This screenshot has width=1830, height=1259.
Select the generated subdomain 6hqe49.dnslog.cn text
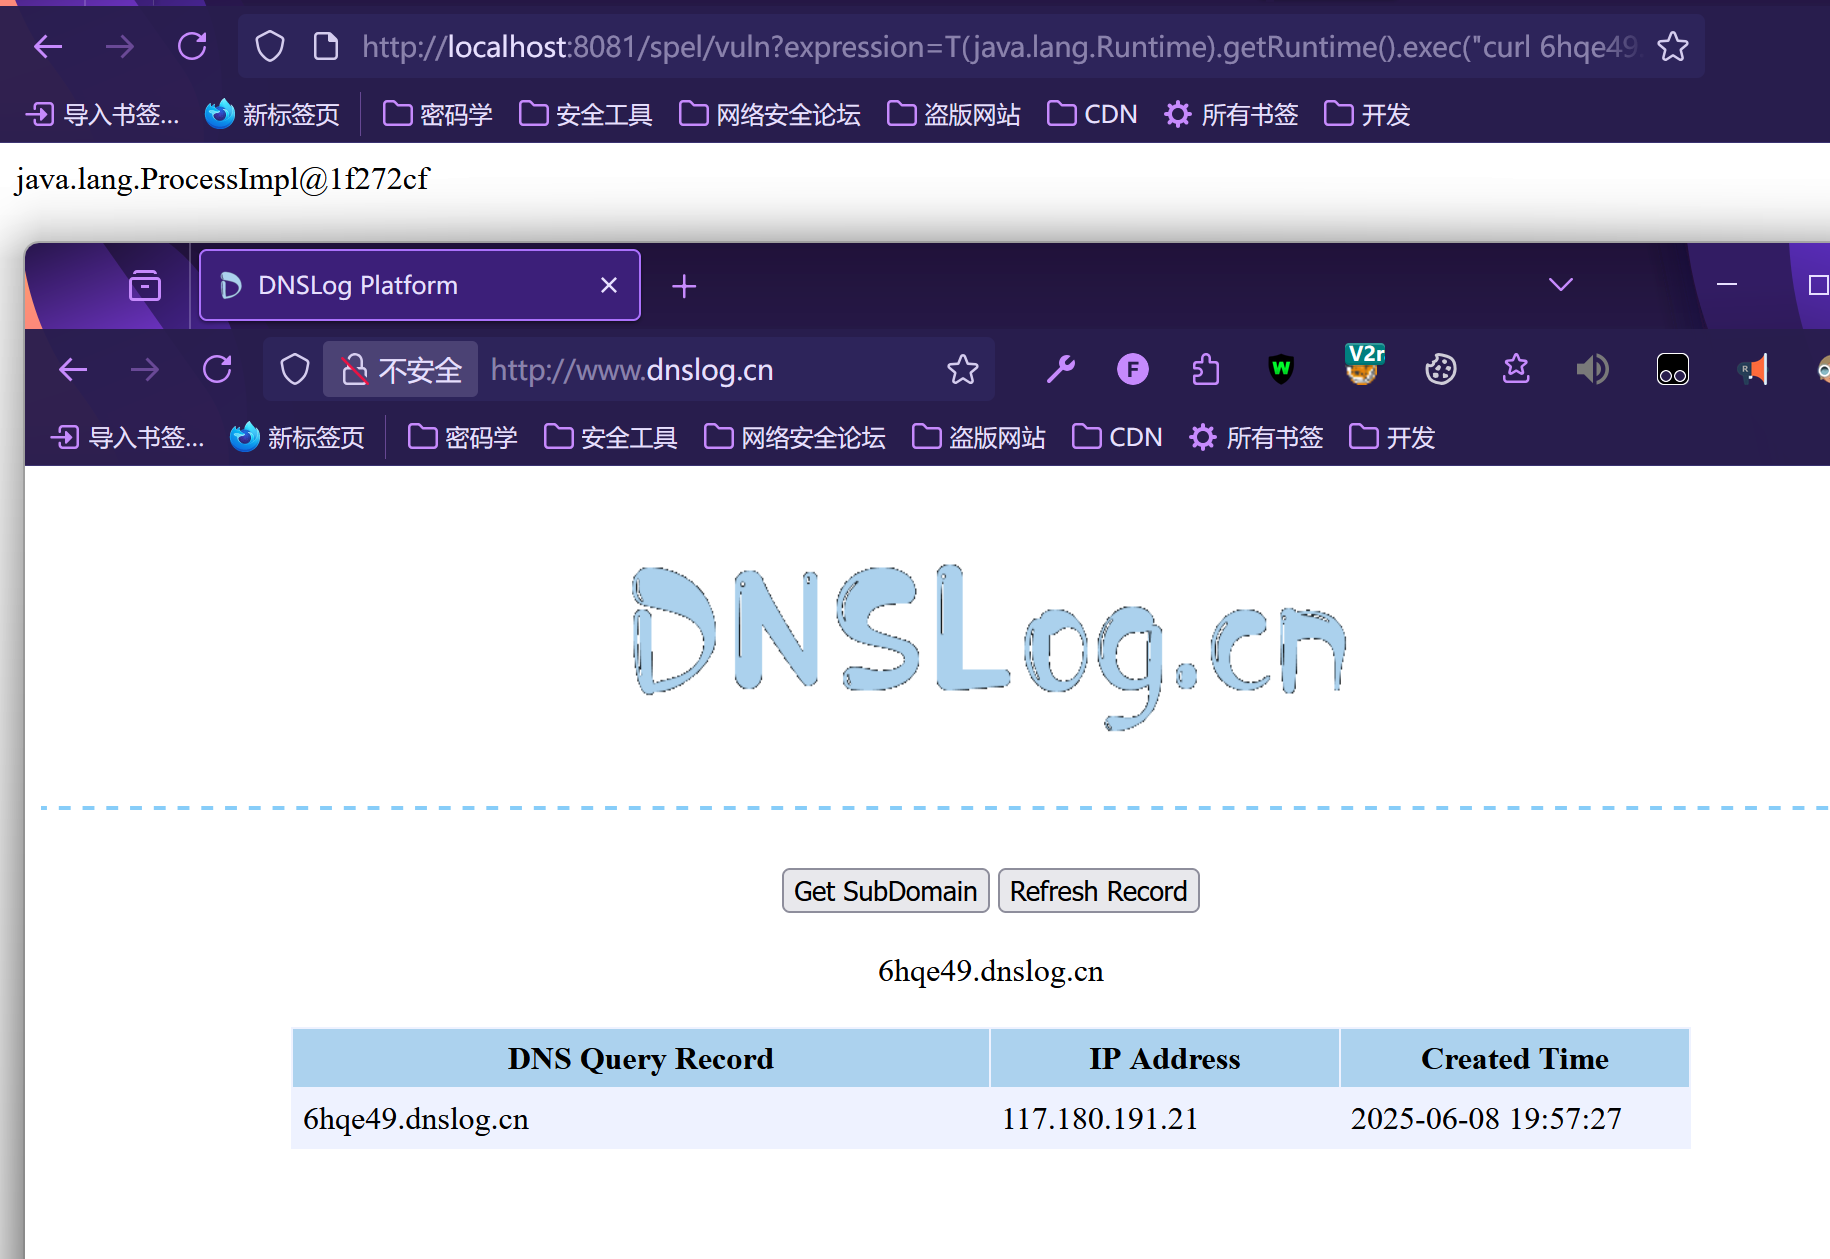[990, 971]
